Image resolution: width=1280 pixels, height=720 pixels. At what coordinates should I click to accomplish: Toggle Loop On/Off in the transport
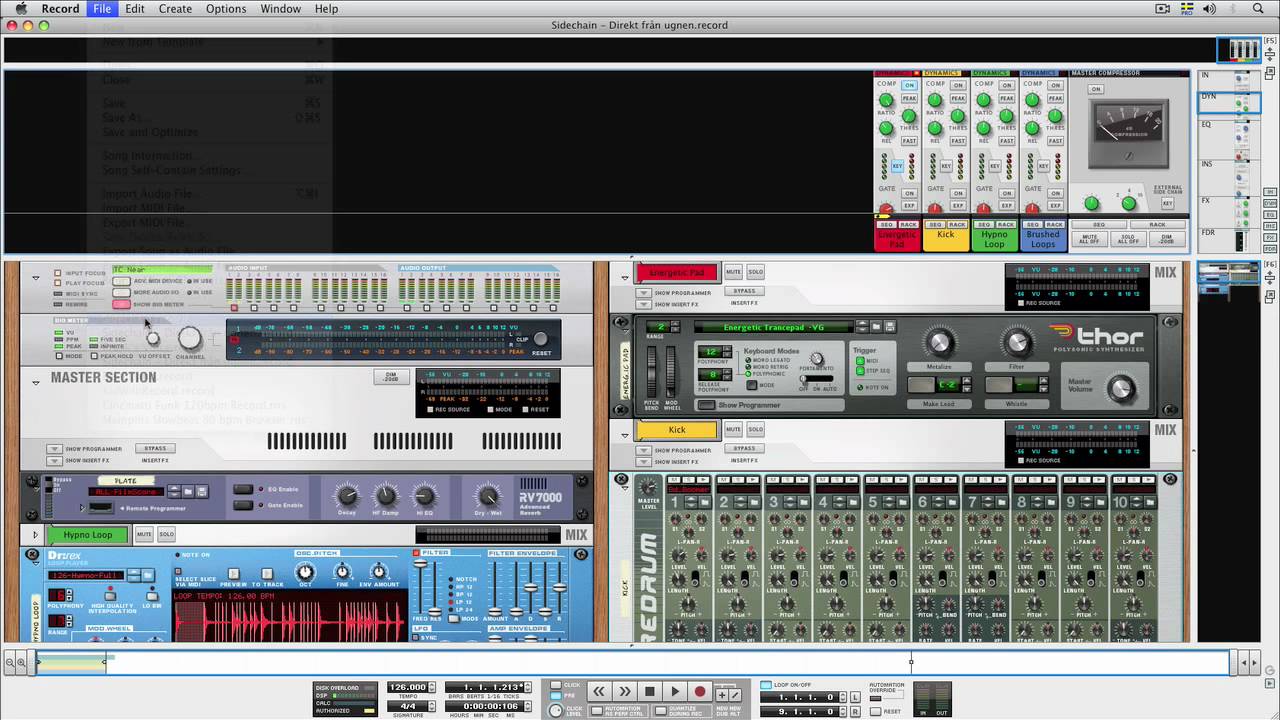point(766,684)
